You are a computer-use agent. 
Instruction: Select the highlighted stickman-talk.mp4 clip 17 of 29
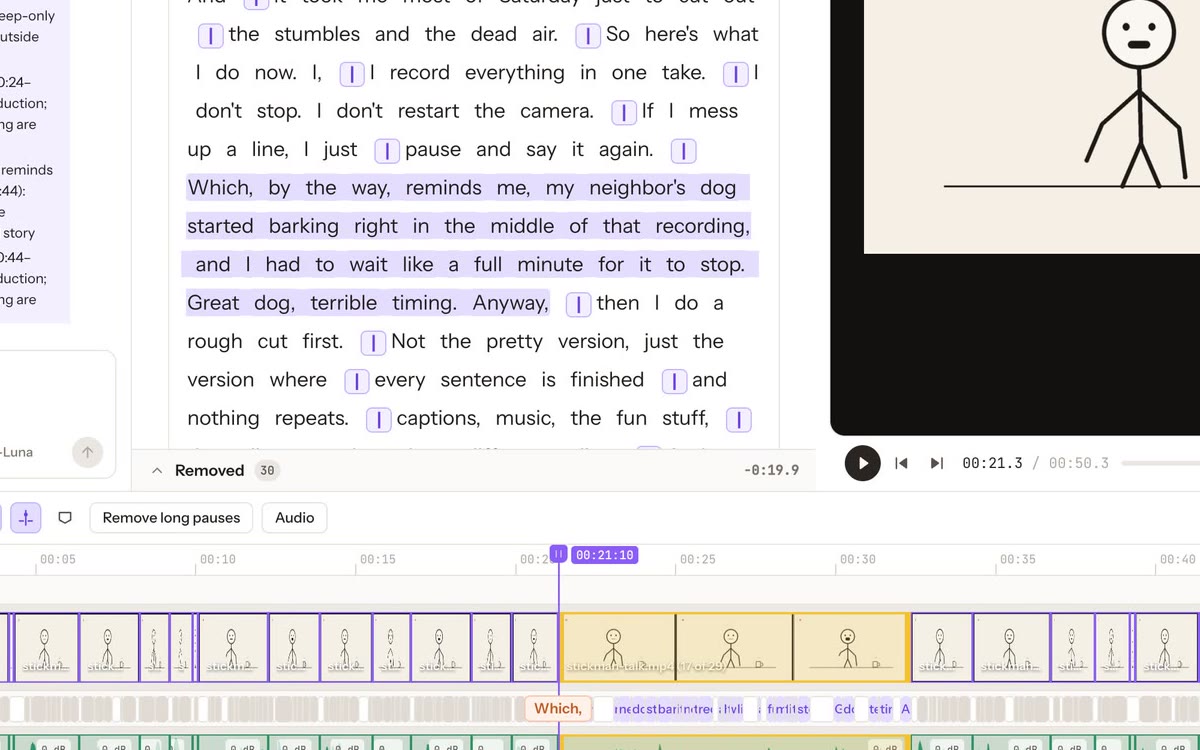pyautogui.click(x=734, y=648)
